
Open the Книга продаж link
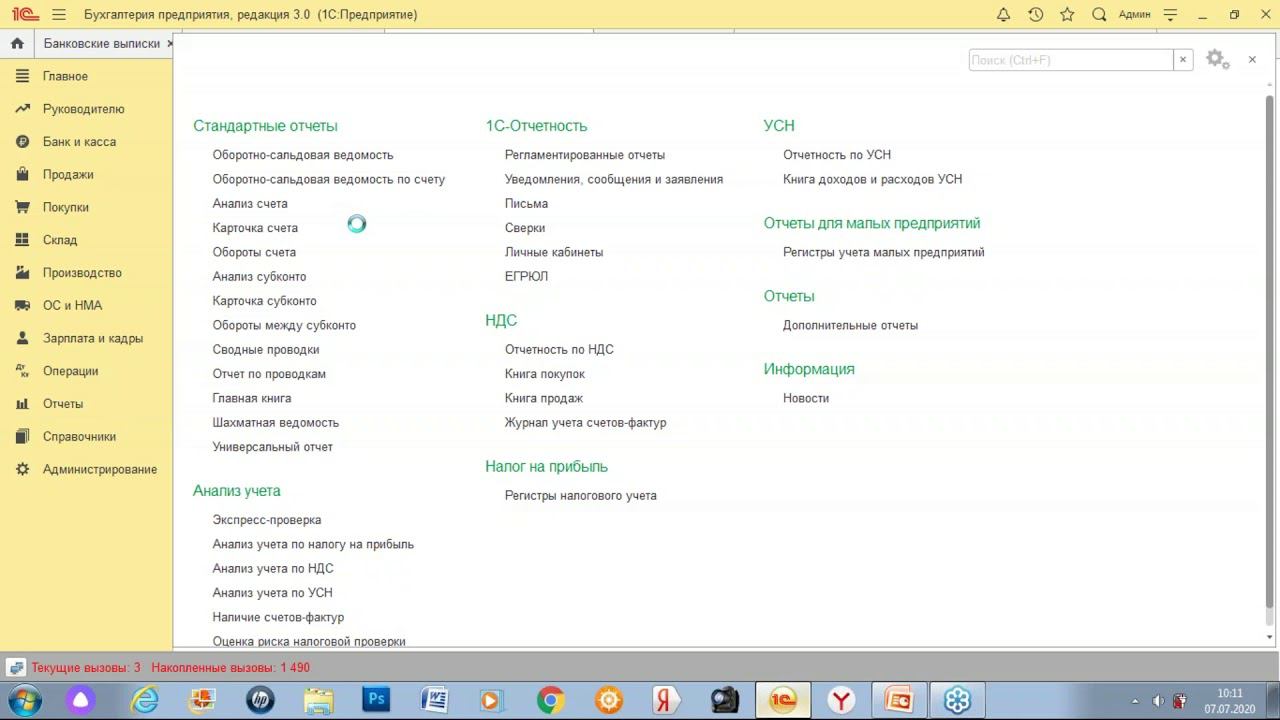(544, 398)
